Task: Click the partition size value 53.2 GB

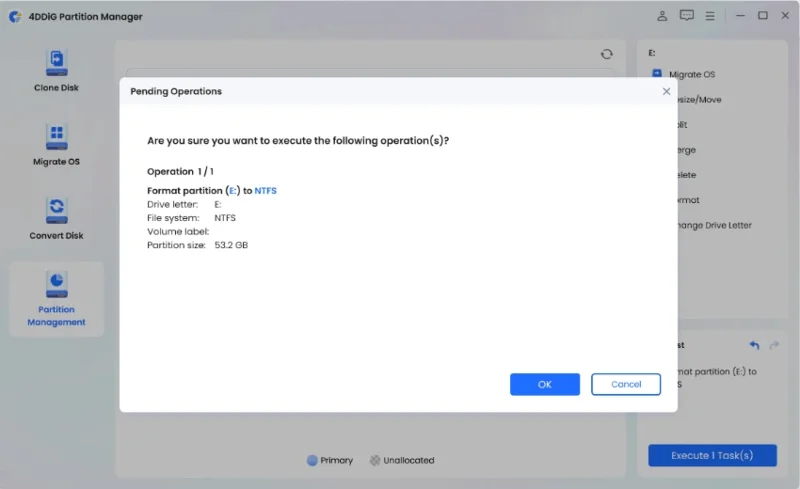Action: 231,245
